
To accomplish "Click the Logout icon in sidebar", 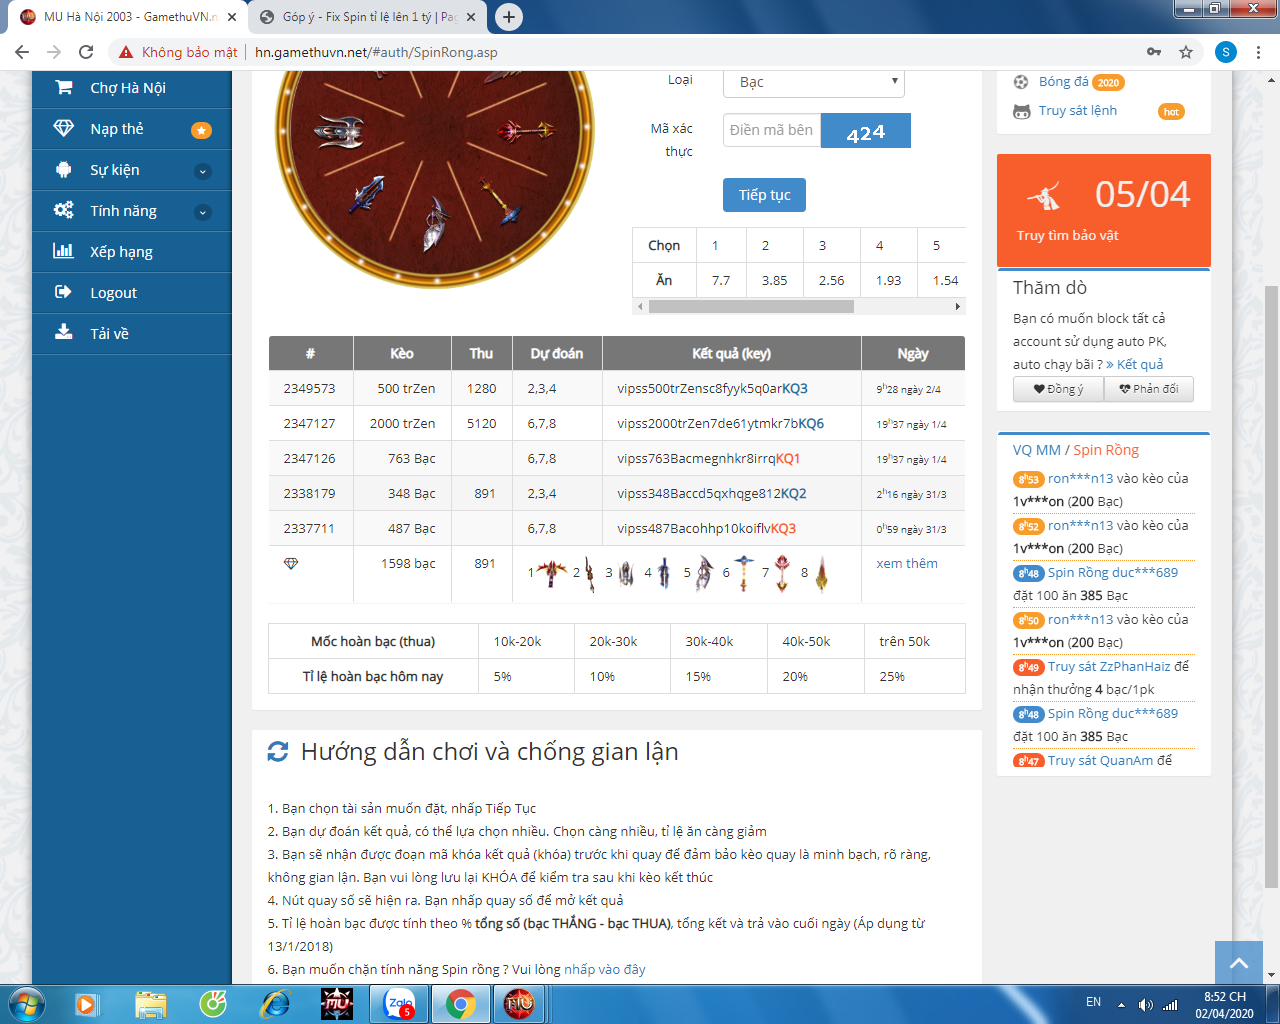I will coord(64,292).
